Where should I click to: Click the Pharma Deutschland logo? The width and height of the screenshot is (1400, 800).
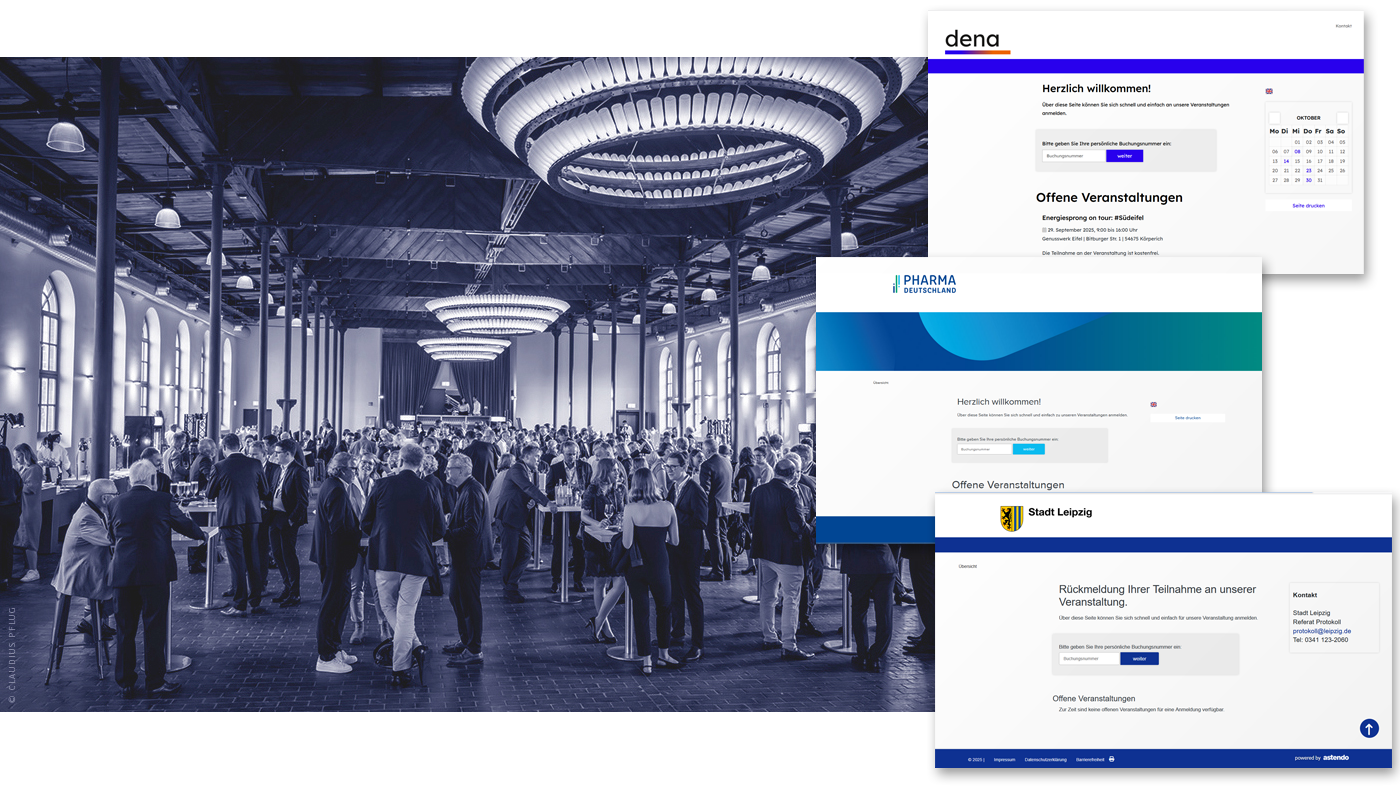(x=924, y=284)
